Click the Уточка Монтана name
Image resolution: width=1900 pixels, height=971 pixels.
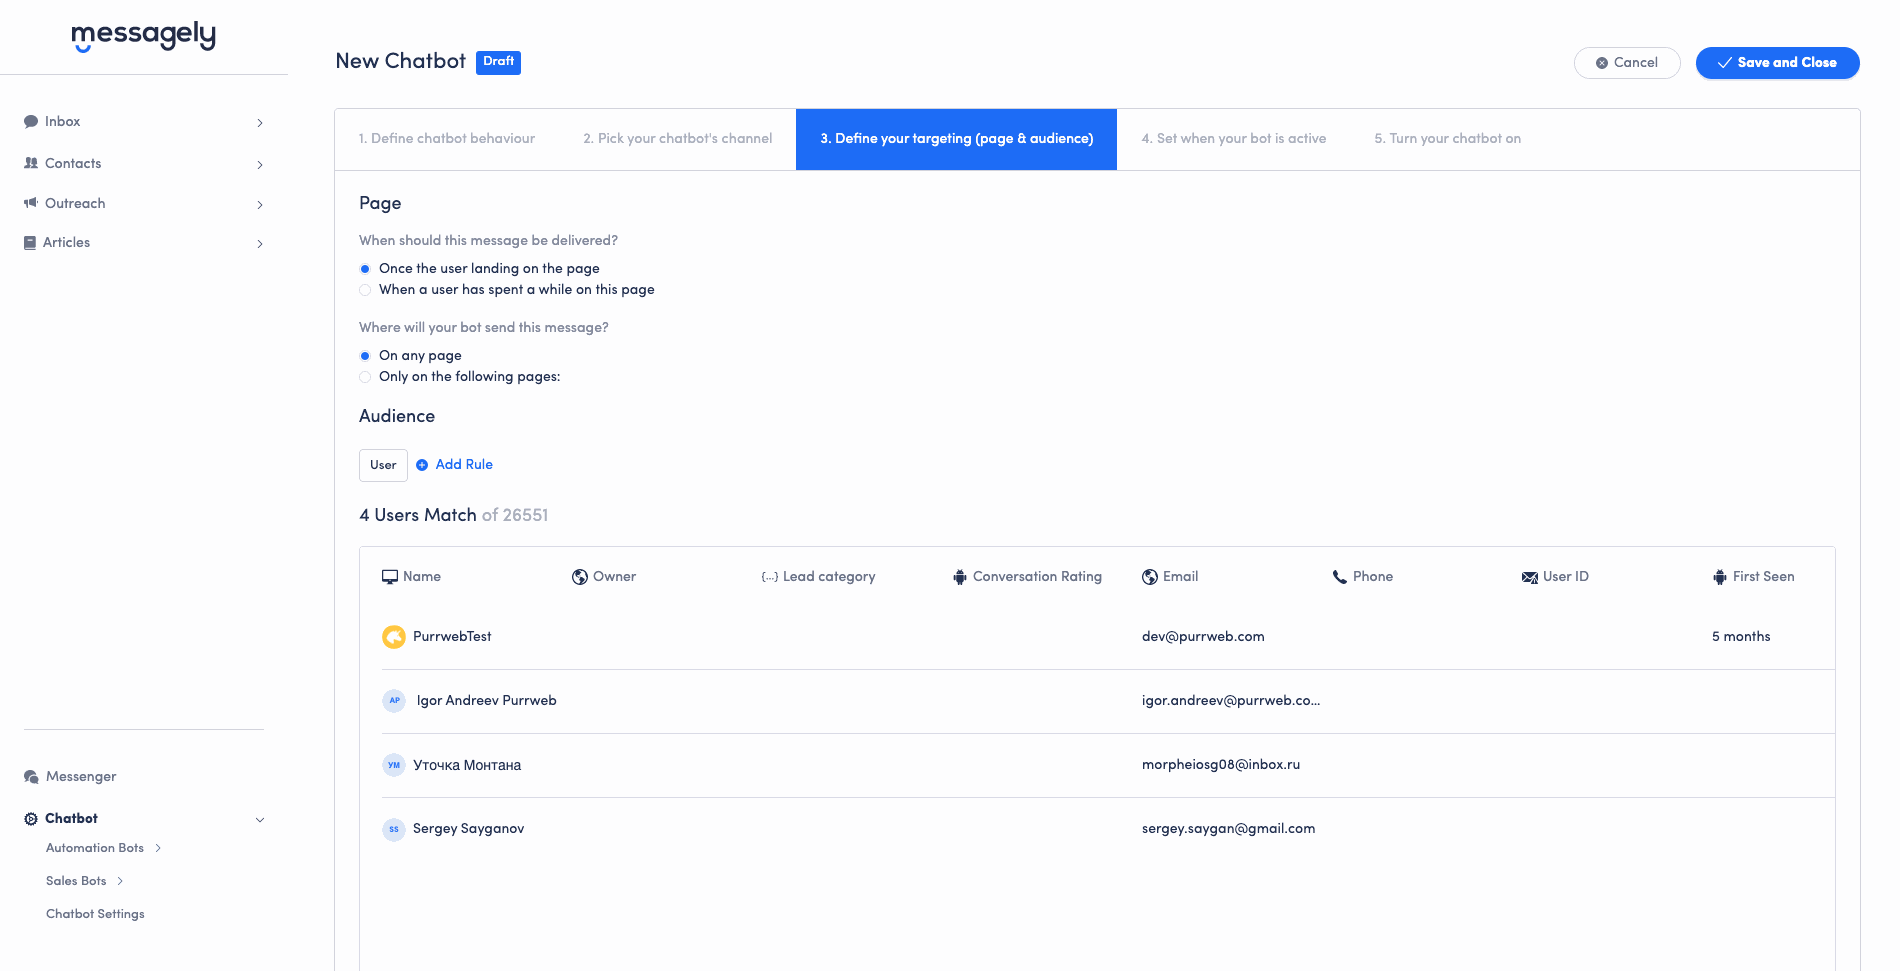coord(467,765)
